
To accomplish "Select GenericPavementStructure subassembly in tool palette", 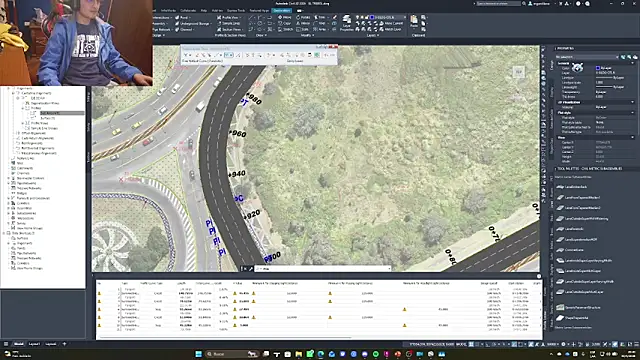I will 579,307.
